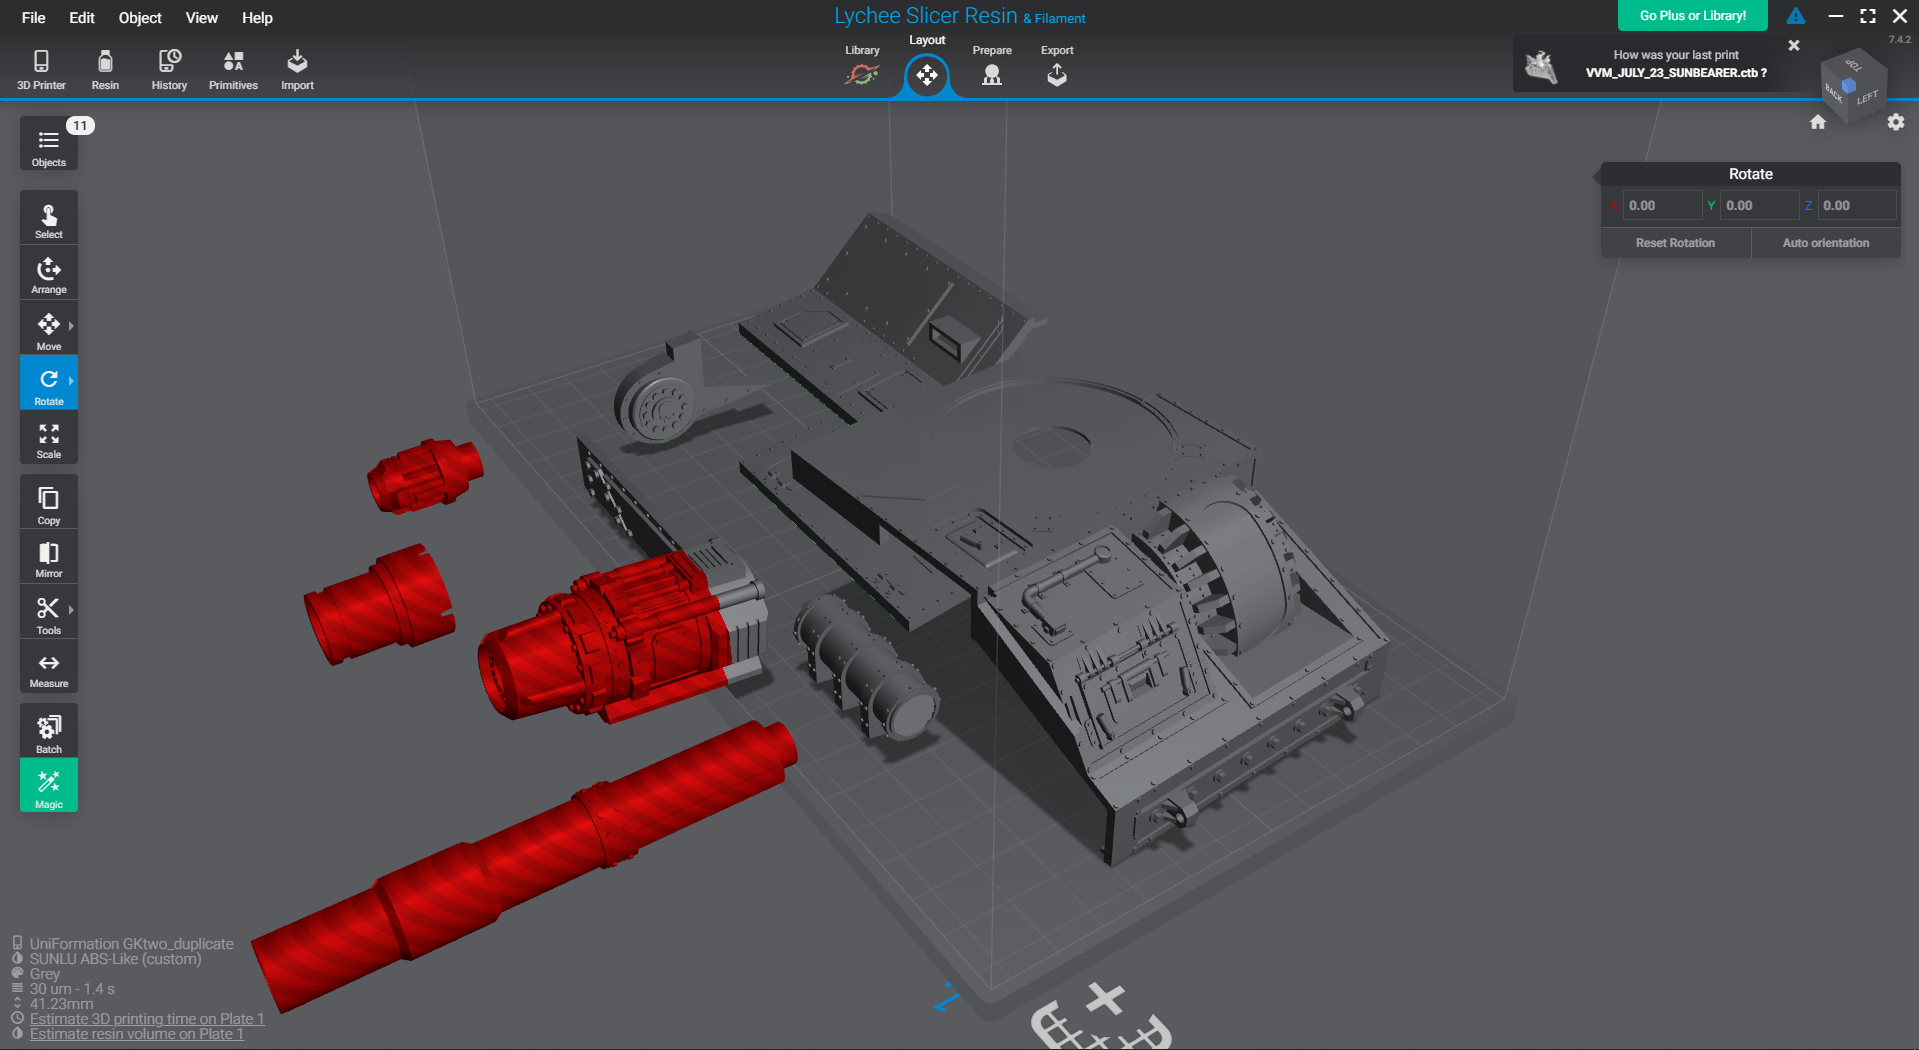Open the View menu
1919x1050 pixels.
tap(201, 18)
